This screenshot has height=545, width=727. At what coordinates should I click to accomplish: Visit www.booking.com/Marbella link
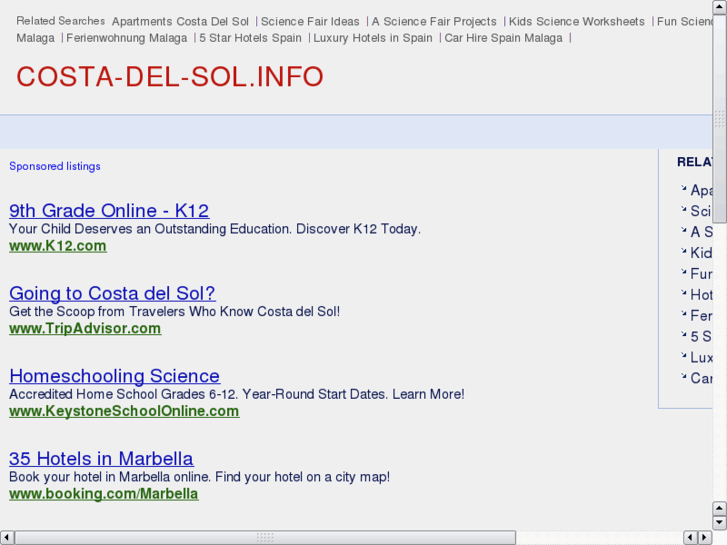[x=104, y=494]
